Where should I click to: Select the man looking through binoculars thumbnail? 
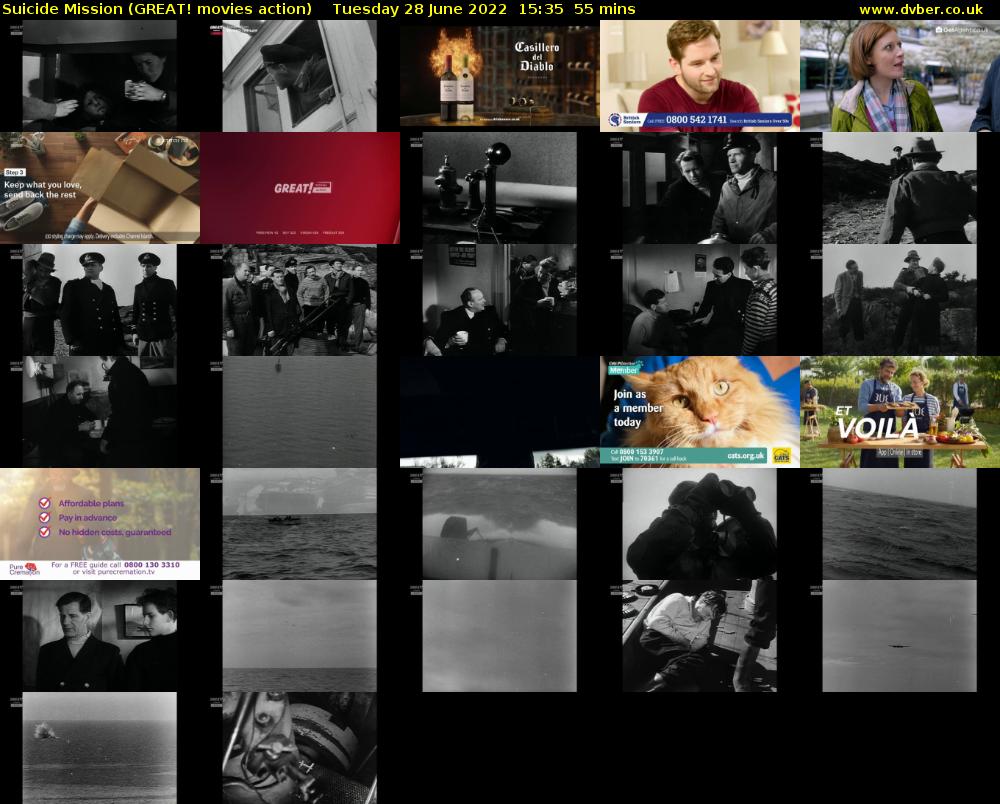click(x=700, y=524)
